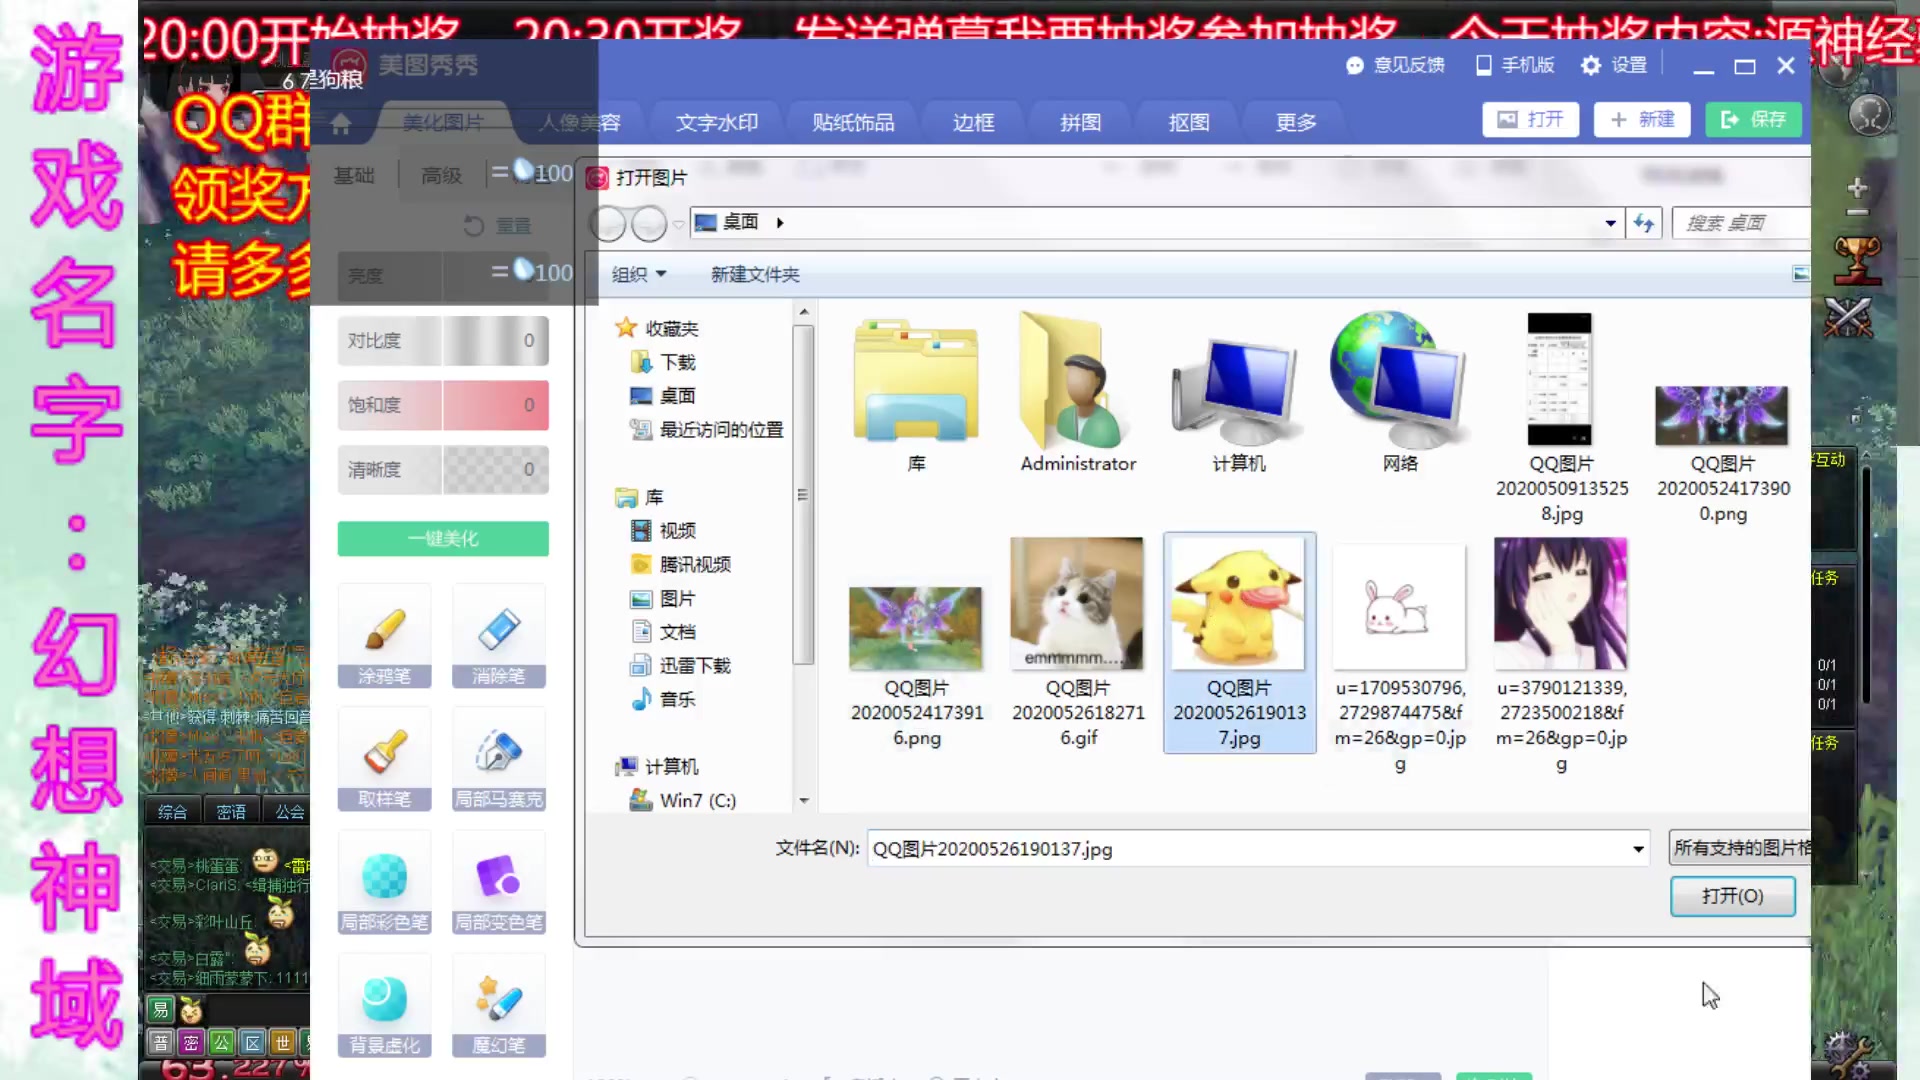Select the 局部变色笔 recolor brush tool
The width and height of the screenshot is (1920, 1080).
pyautogui.click(x=498, y=882)
